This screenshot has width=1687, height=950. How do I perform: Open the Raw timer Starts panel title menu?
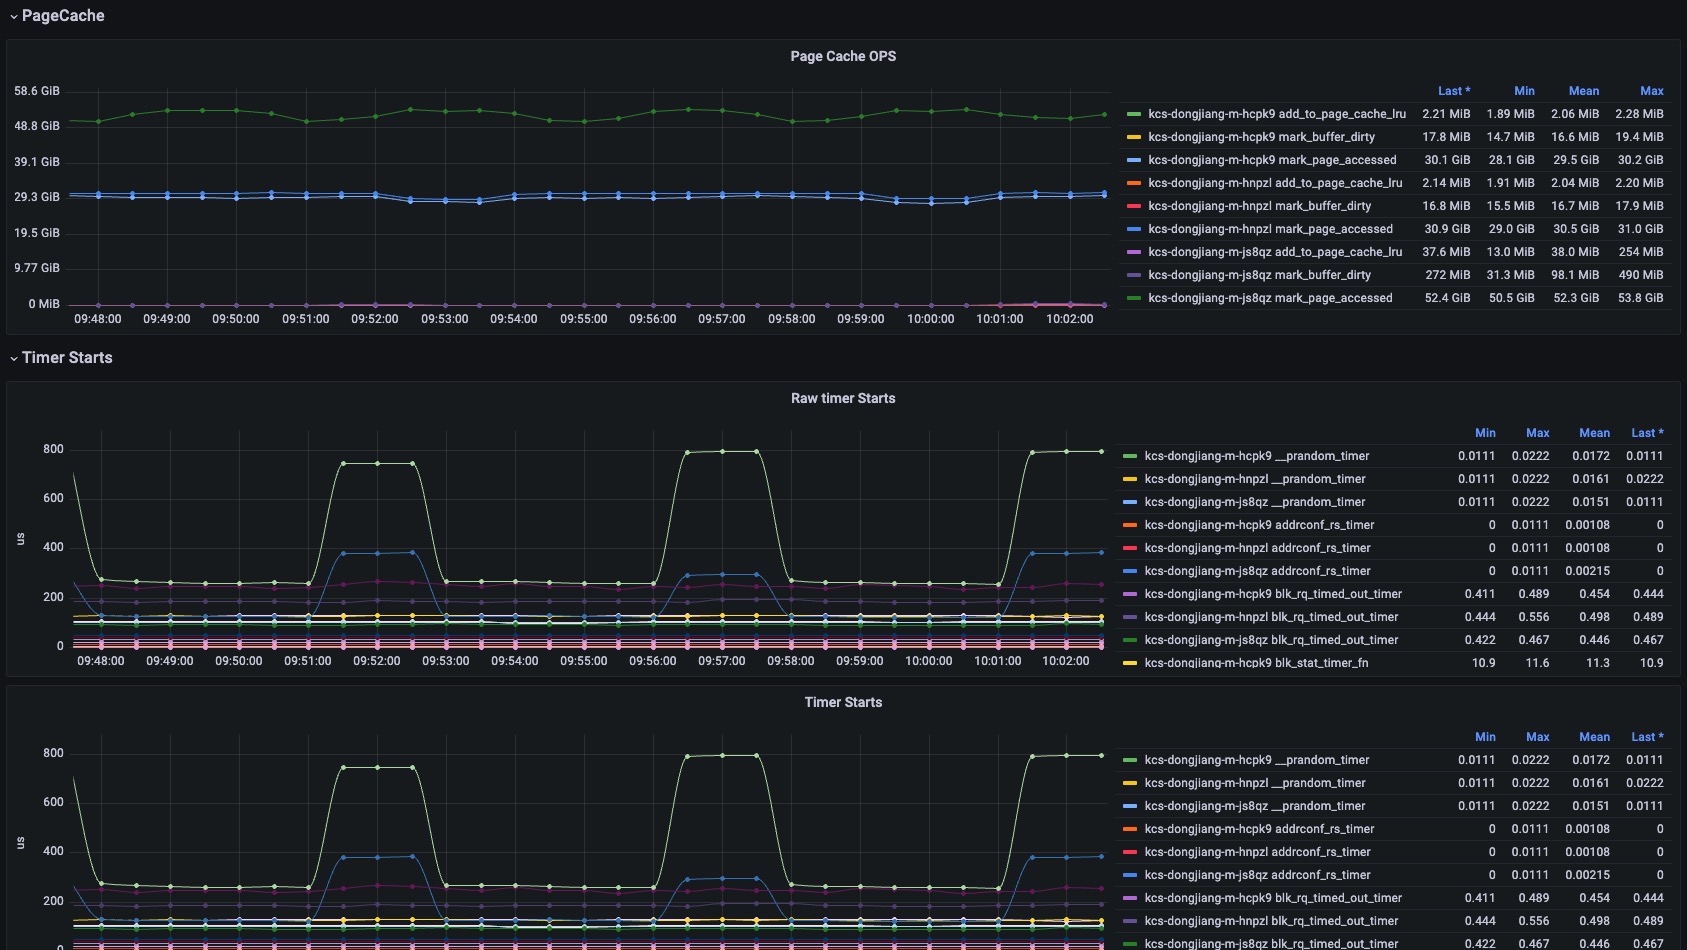(843, 398)
